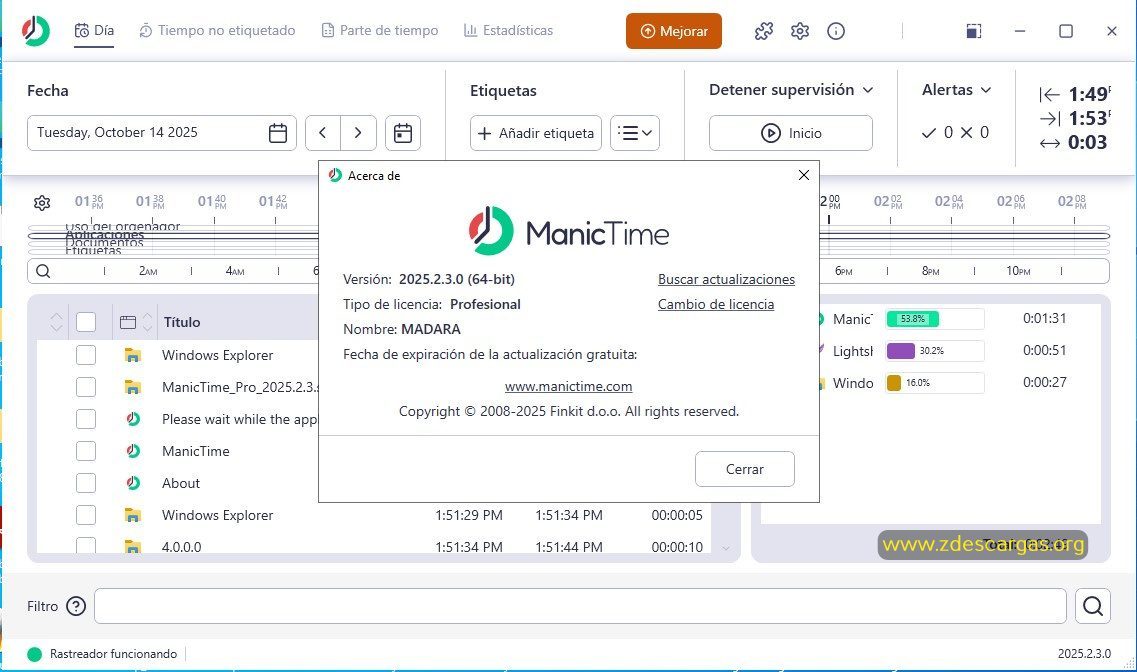Switch to Estadísticas tab
This screenshot has height=672, width=1137.
pos(508,30)
